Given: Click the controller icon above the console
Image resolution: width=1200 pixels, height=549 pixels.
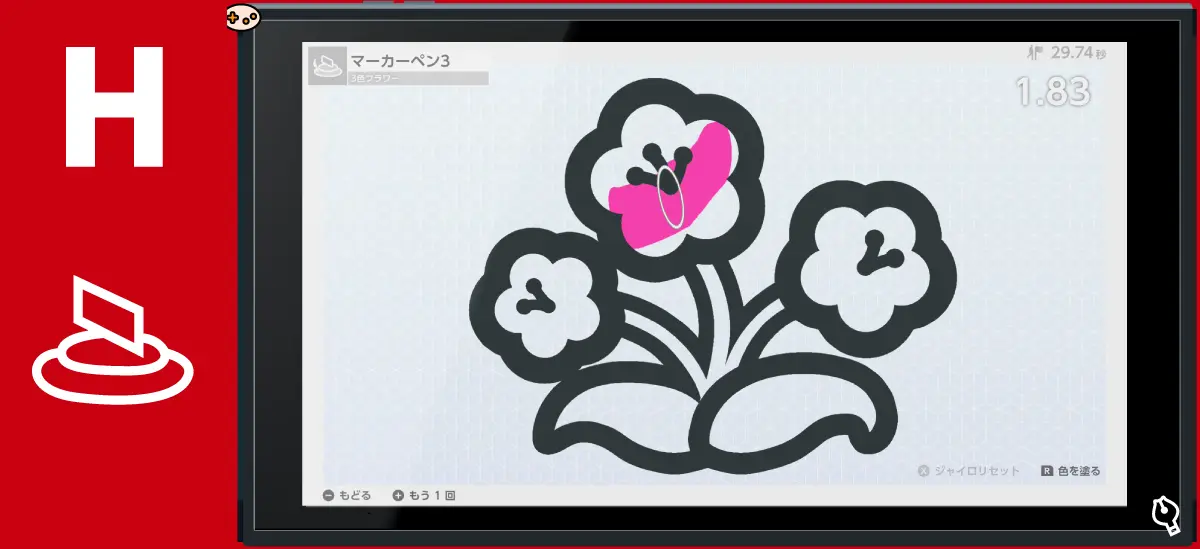Looking at the screenshot, I should click(x=242, y=17).
